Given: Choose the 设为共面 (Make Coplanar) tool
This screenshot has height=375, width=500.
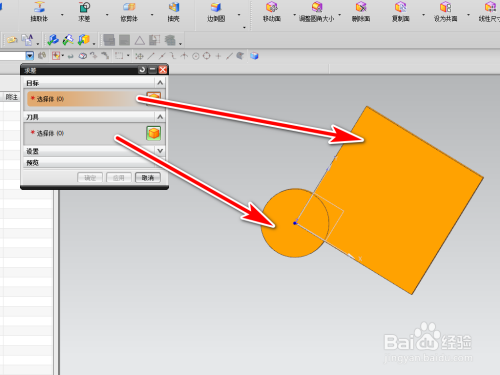Looking at the screenshot, I should pyautogui.click(x=445, y=12).
